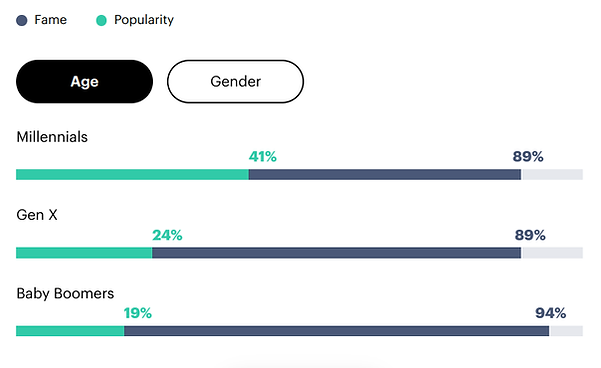The height and width of the screenshot is (368, 601).
Task: Click the Baby Boomers green popularity bar
Action: 70,331
